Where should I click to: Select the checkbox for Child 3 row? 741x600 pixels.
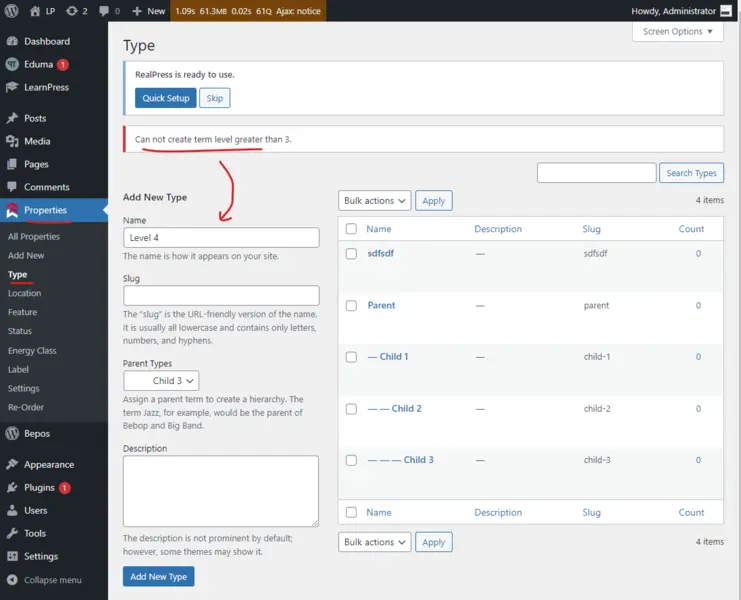pos(351,460)
